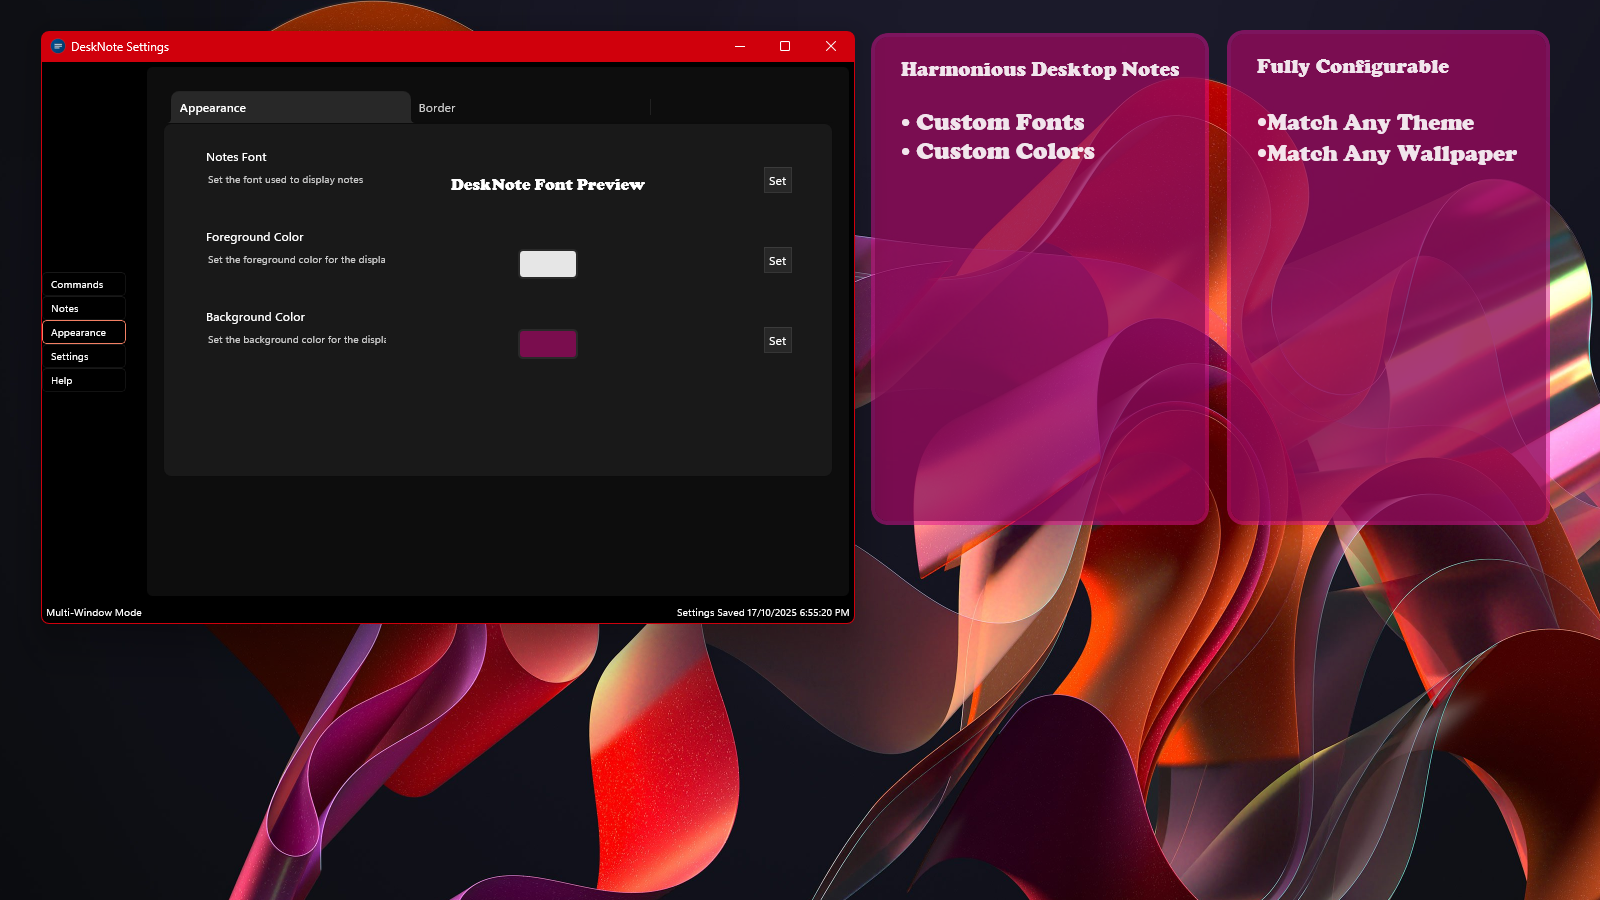Viewport: 1600px width, 900px height.
Task: Open the Help section in the sidebar
Action: 83,380
